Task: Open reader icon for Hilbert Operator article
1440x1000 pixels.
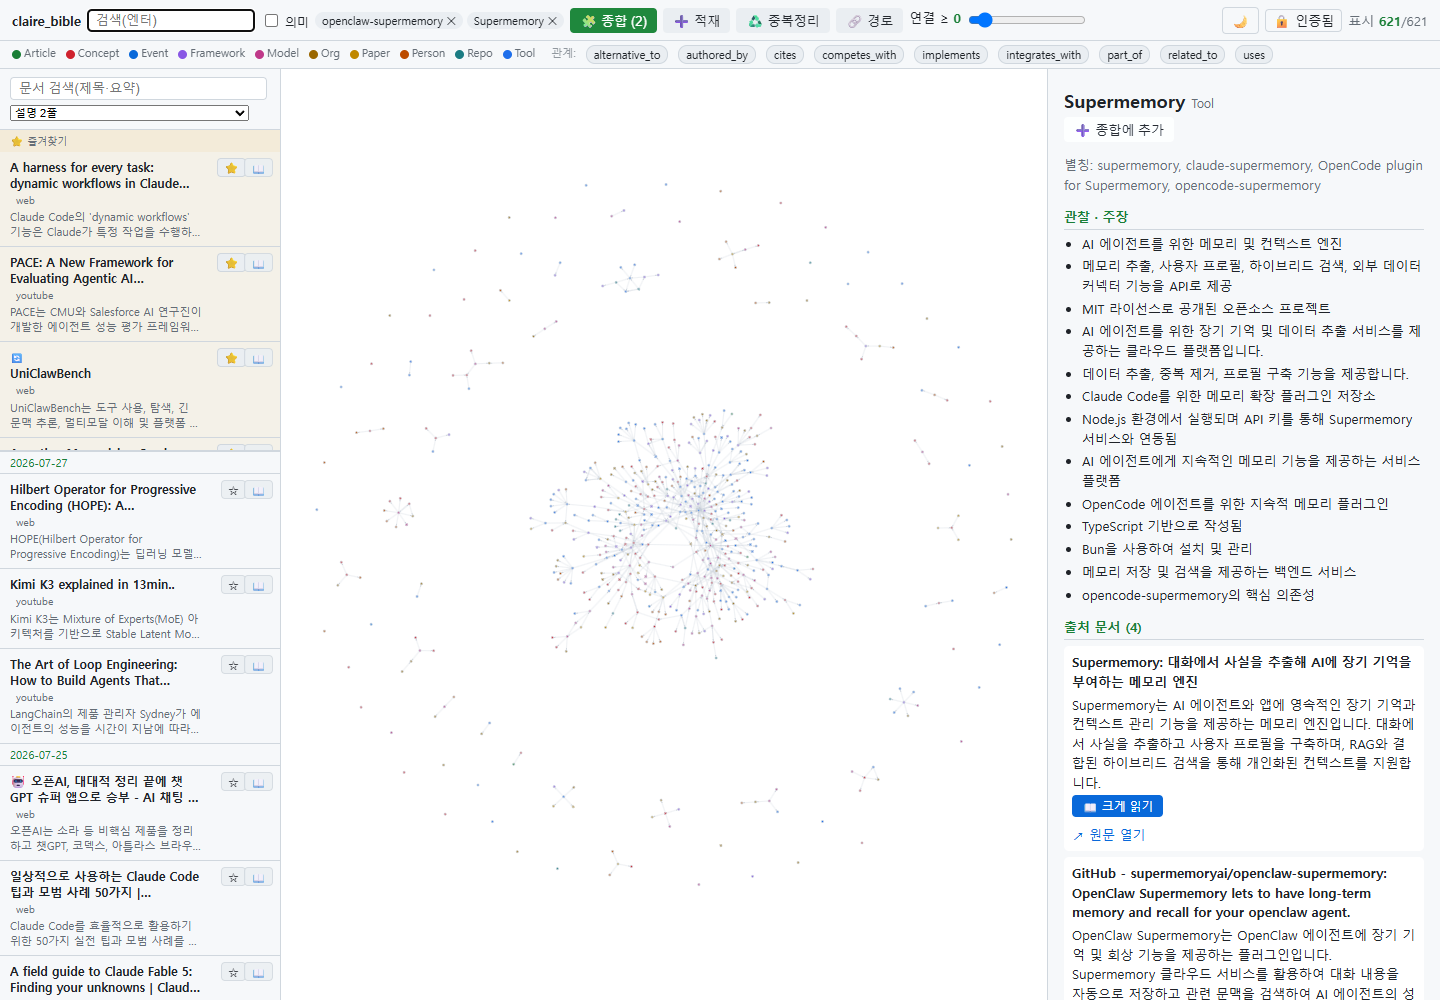Action: click(259, 490)
